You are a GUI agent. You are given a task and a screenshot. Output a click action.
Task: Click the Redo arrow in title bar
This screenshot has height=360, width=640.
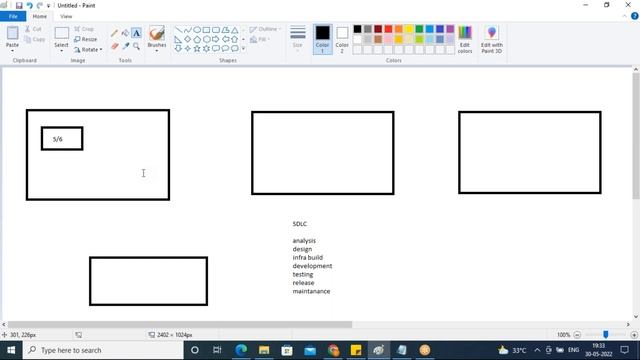coord(40,5)
